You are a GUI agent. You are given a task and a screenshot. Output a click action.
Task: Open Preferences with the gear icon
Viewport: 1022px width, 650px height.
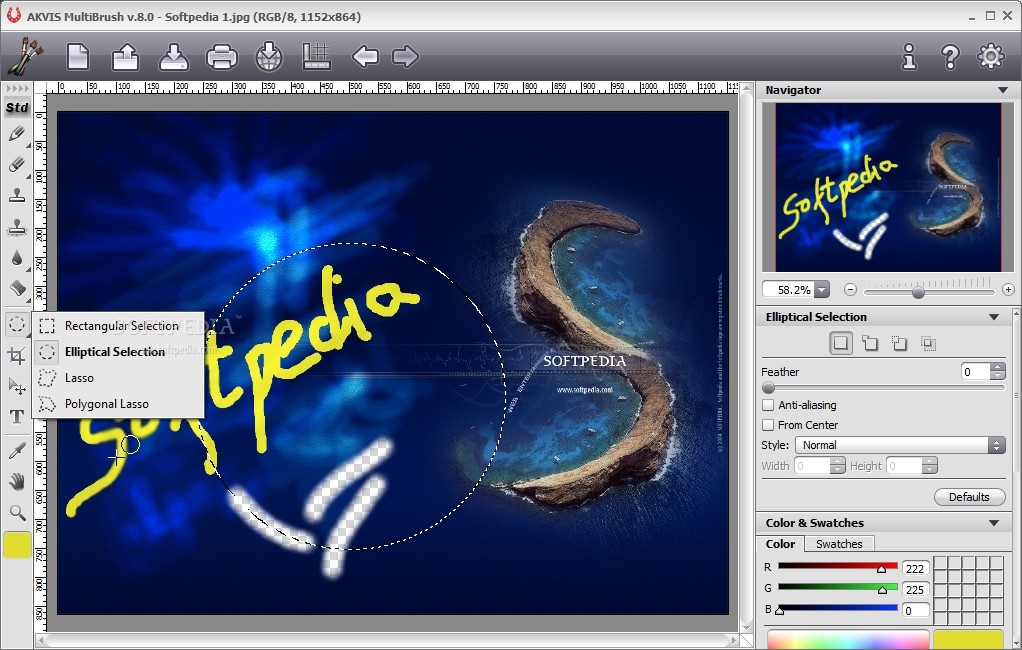point(991,56)
